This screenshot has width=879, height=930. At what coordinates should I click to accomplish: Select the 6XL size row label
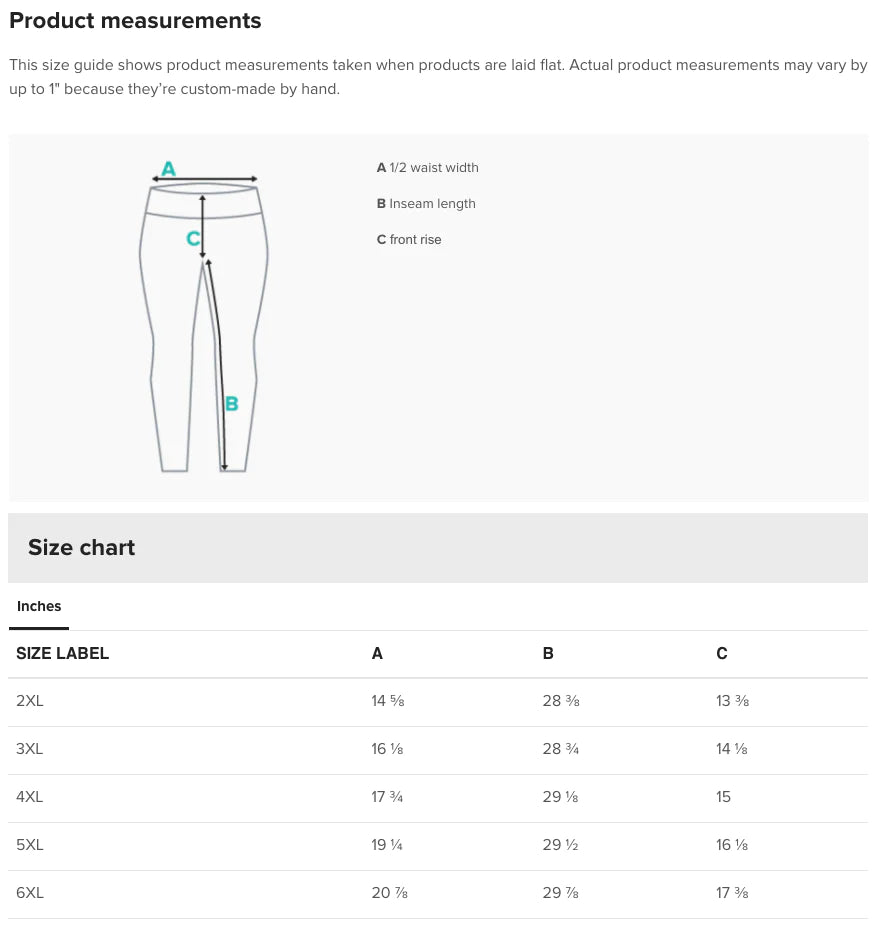click(30, 893)
